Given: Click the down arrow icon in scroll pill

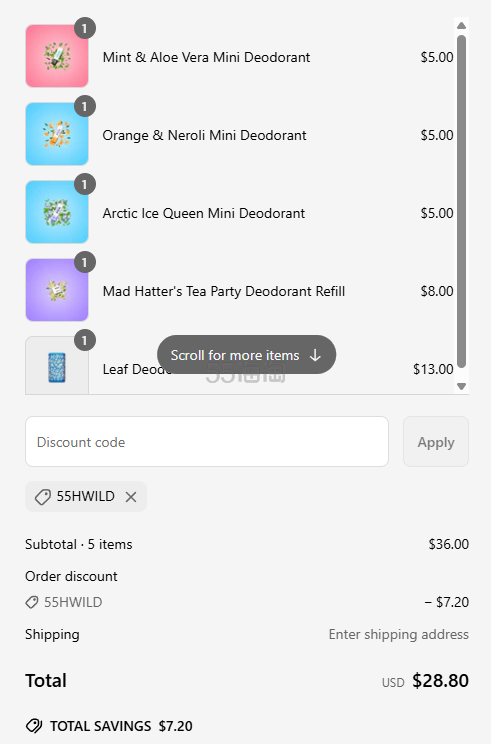Looking at the screenshot, I should 315,355.
